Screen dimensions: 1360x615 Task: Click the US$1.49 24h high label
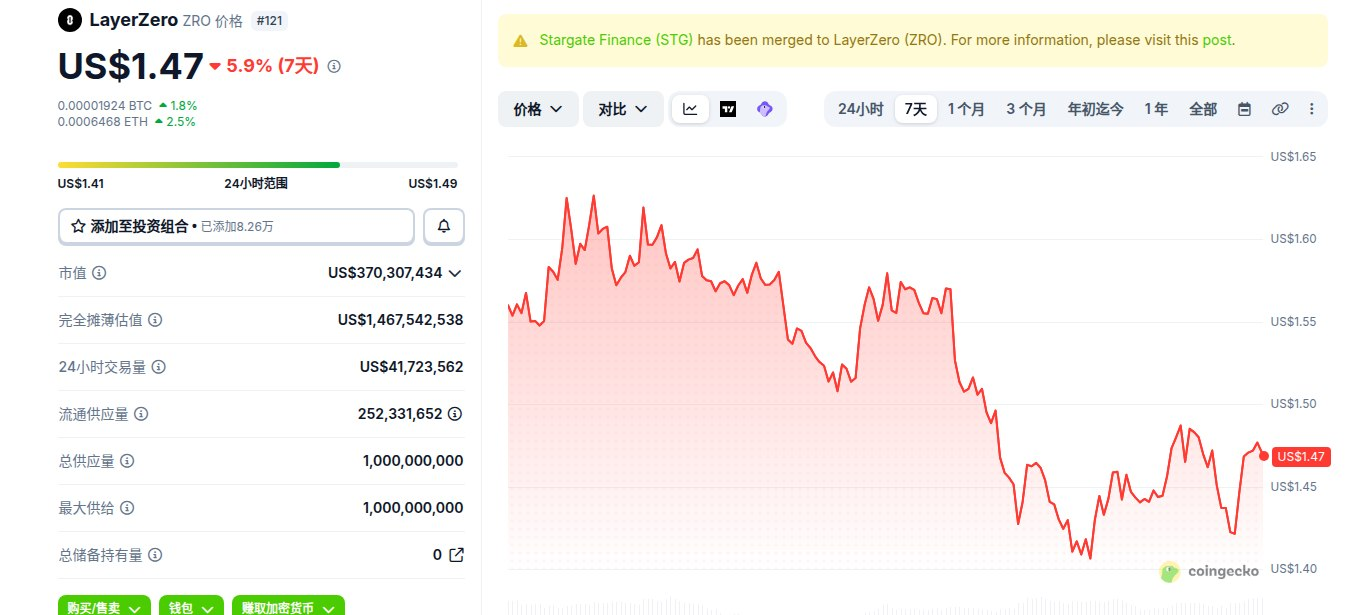point(433,183)
